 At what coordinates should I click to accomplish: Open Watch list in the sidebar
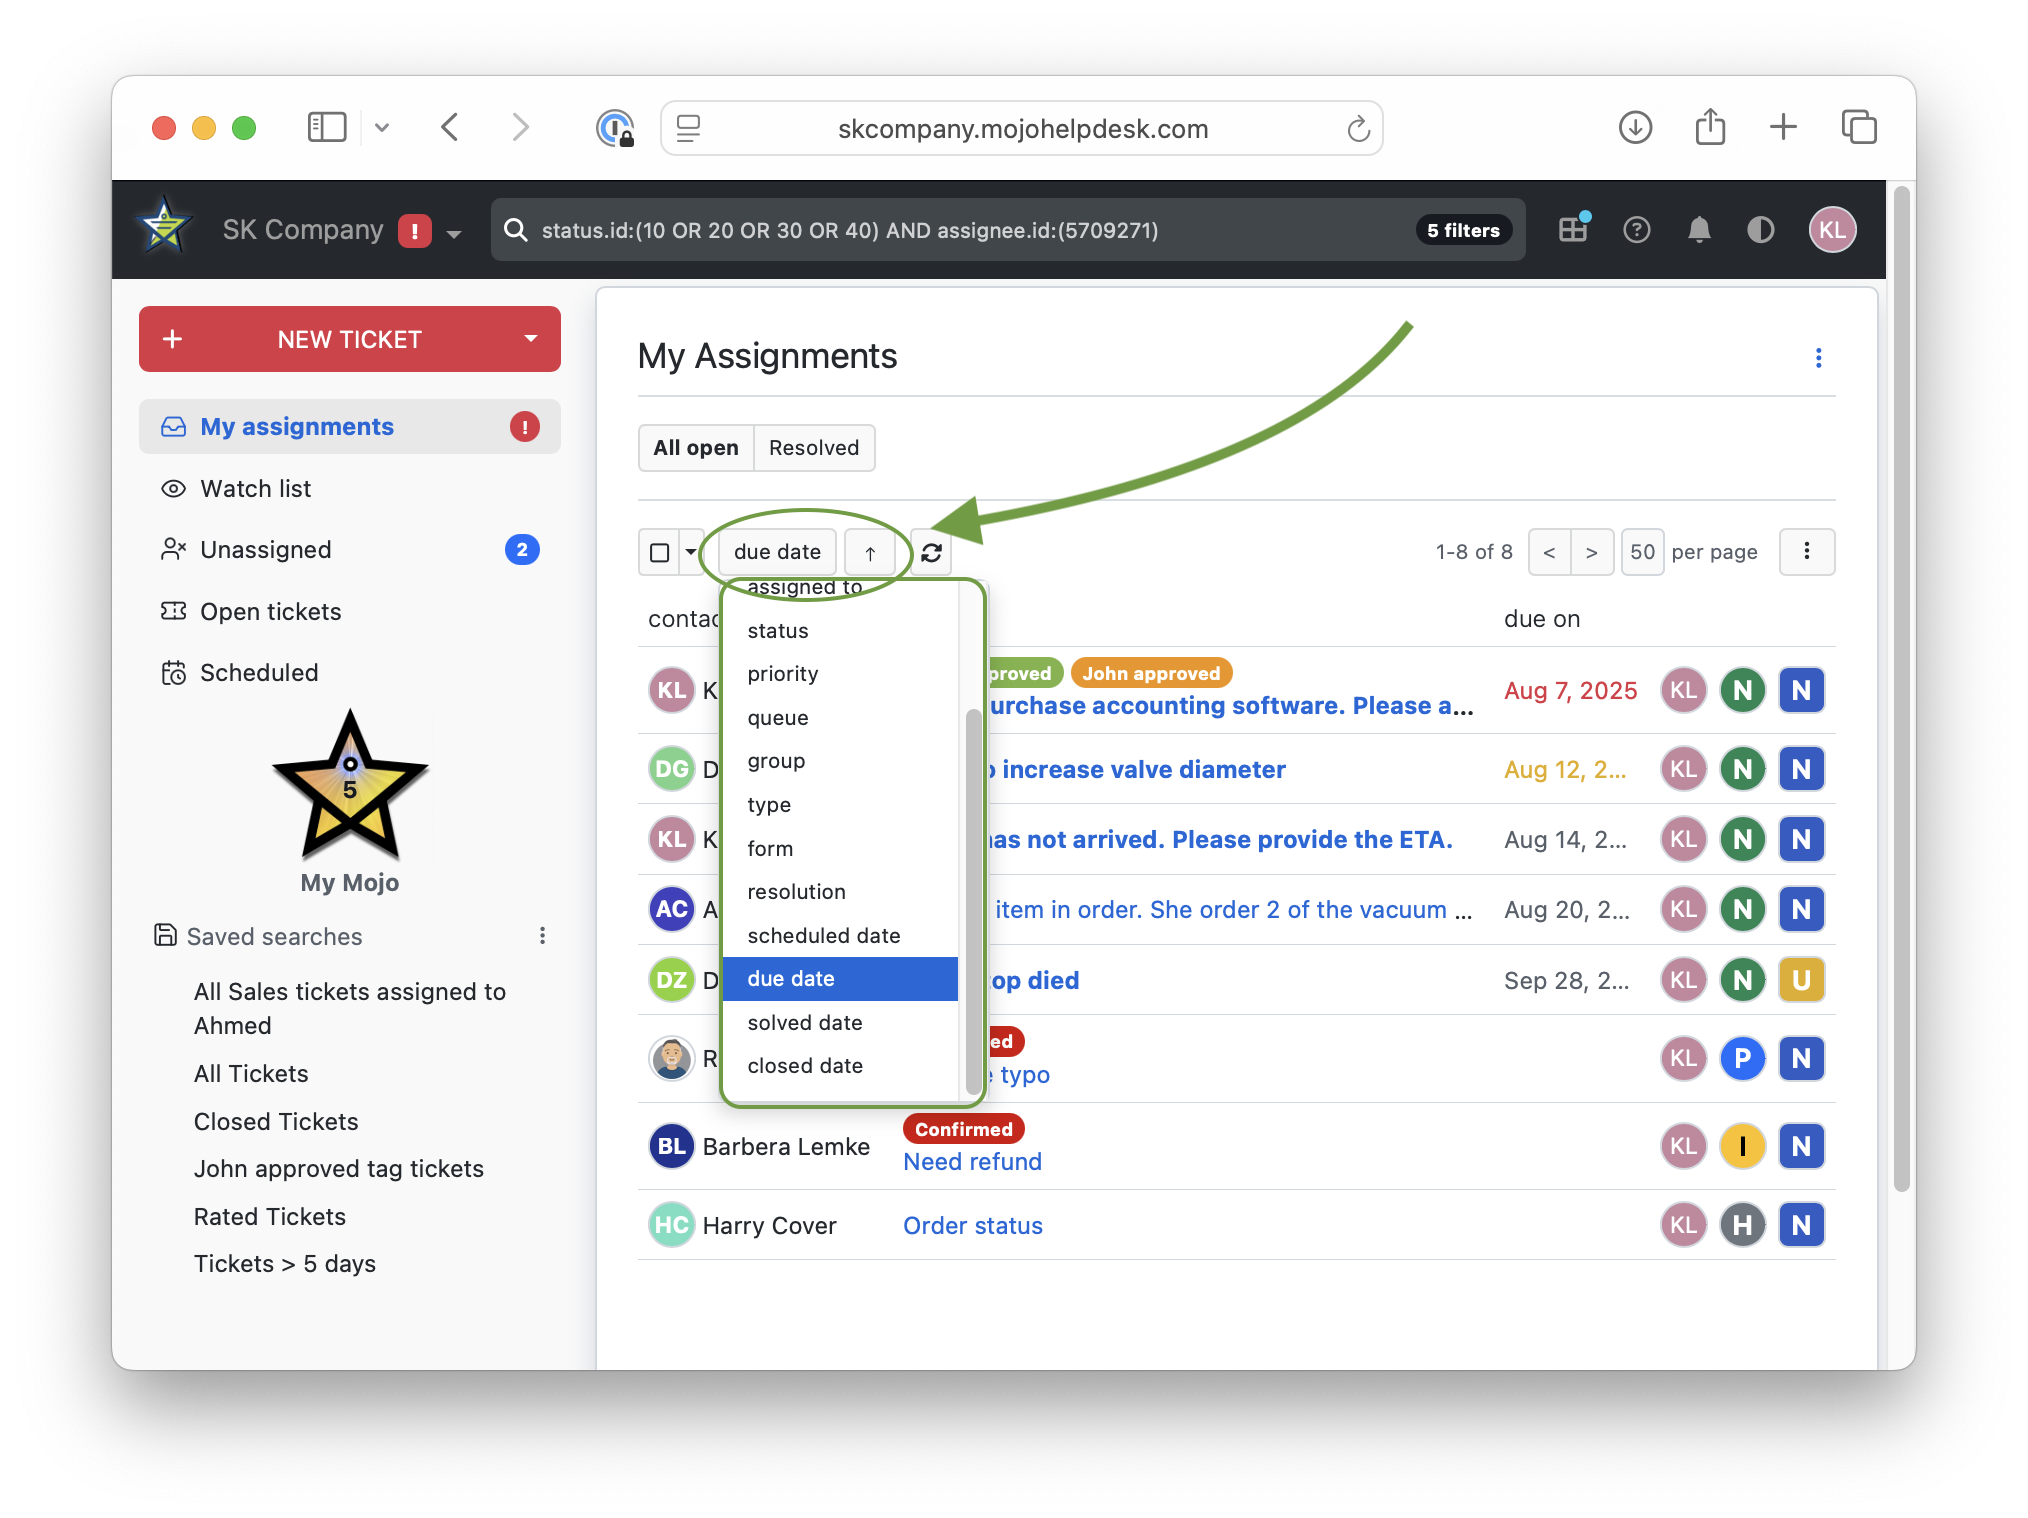click(x=256, y=489)
